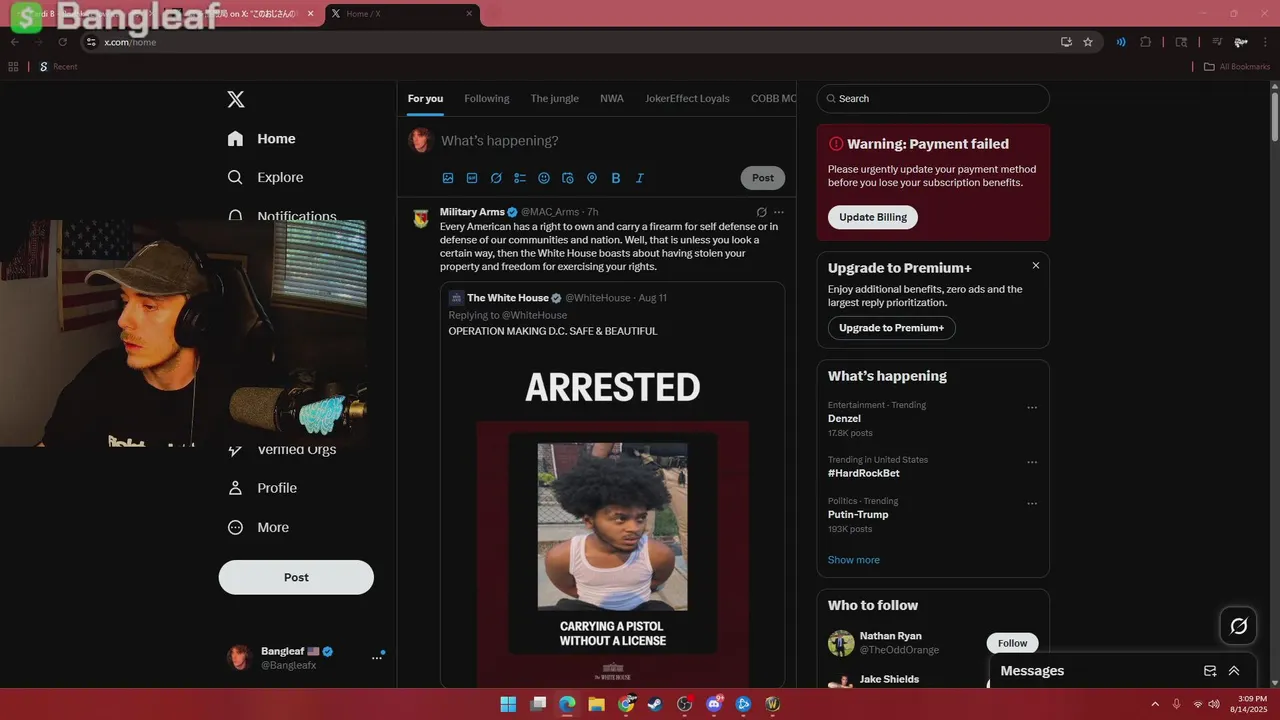
Task: Open Chrome three-dot menu
Action: (x=1265, y=42)
